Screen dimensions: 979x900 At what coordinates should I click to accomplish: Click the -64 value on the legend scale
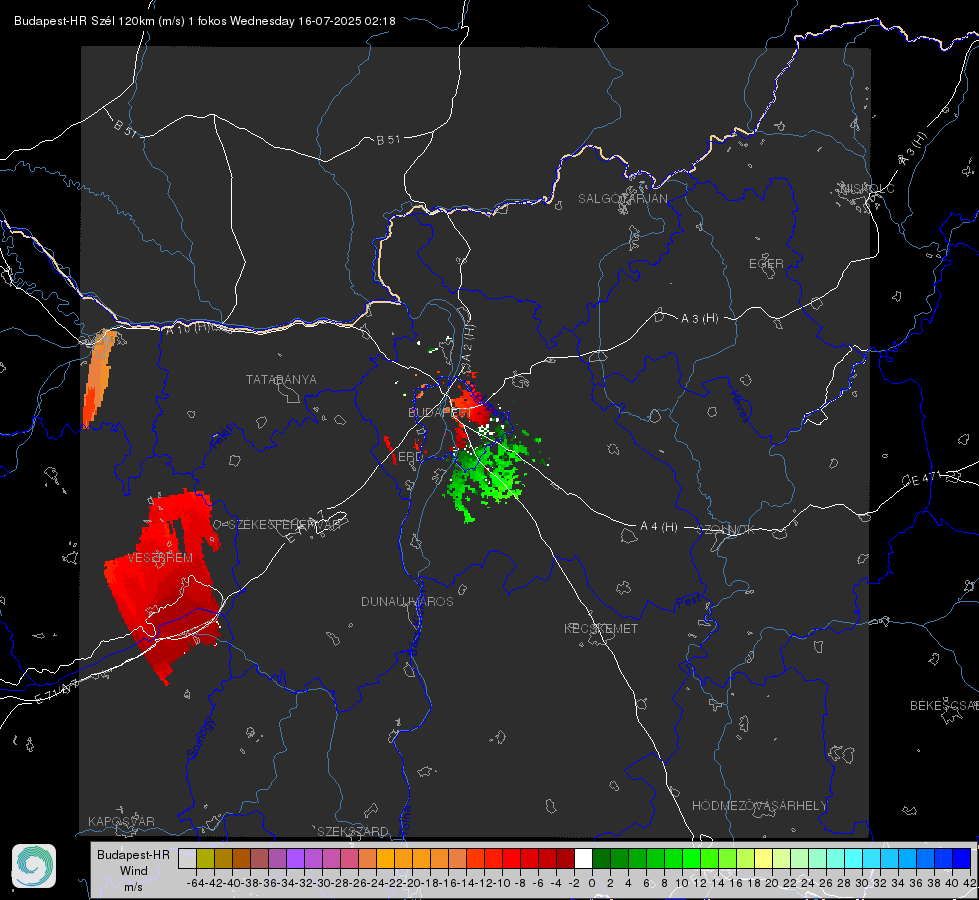(x=195, y=883)
